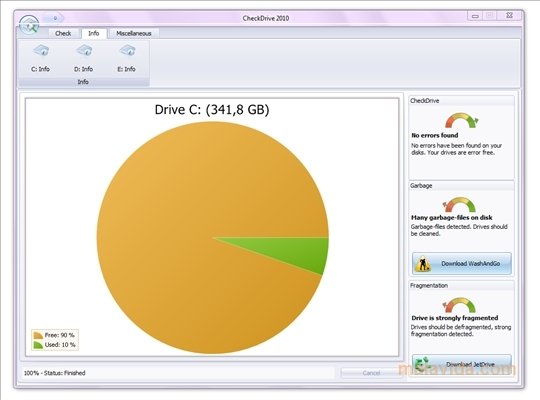Click the '100% - Status: Finished' status text

coord(54,373)
